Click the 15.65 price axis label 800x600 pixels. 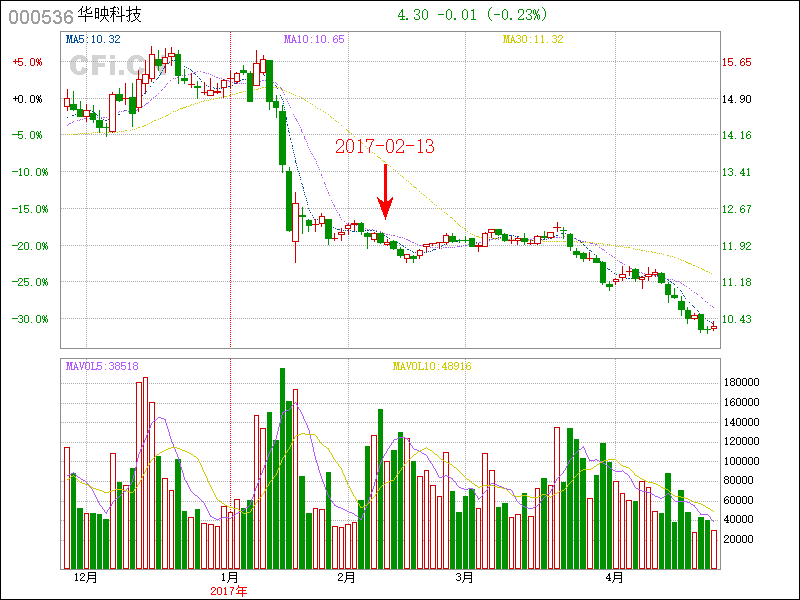[x=736, y=62]
